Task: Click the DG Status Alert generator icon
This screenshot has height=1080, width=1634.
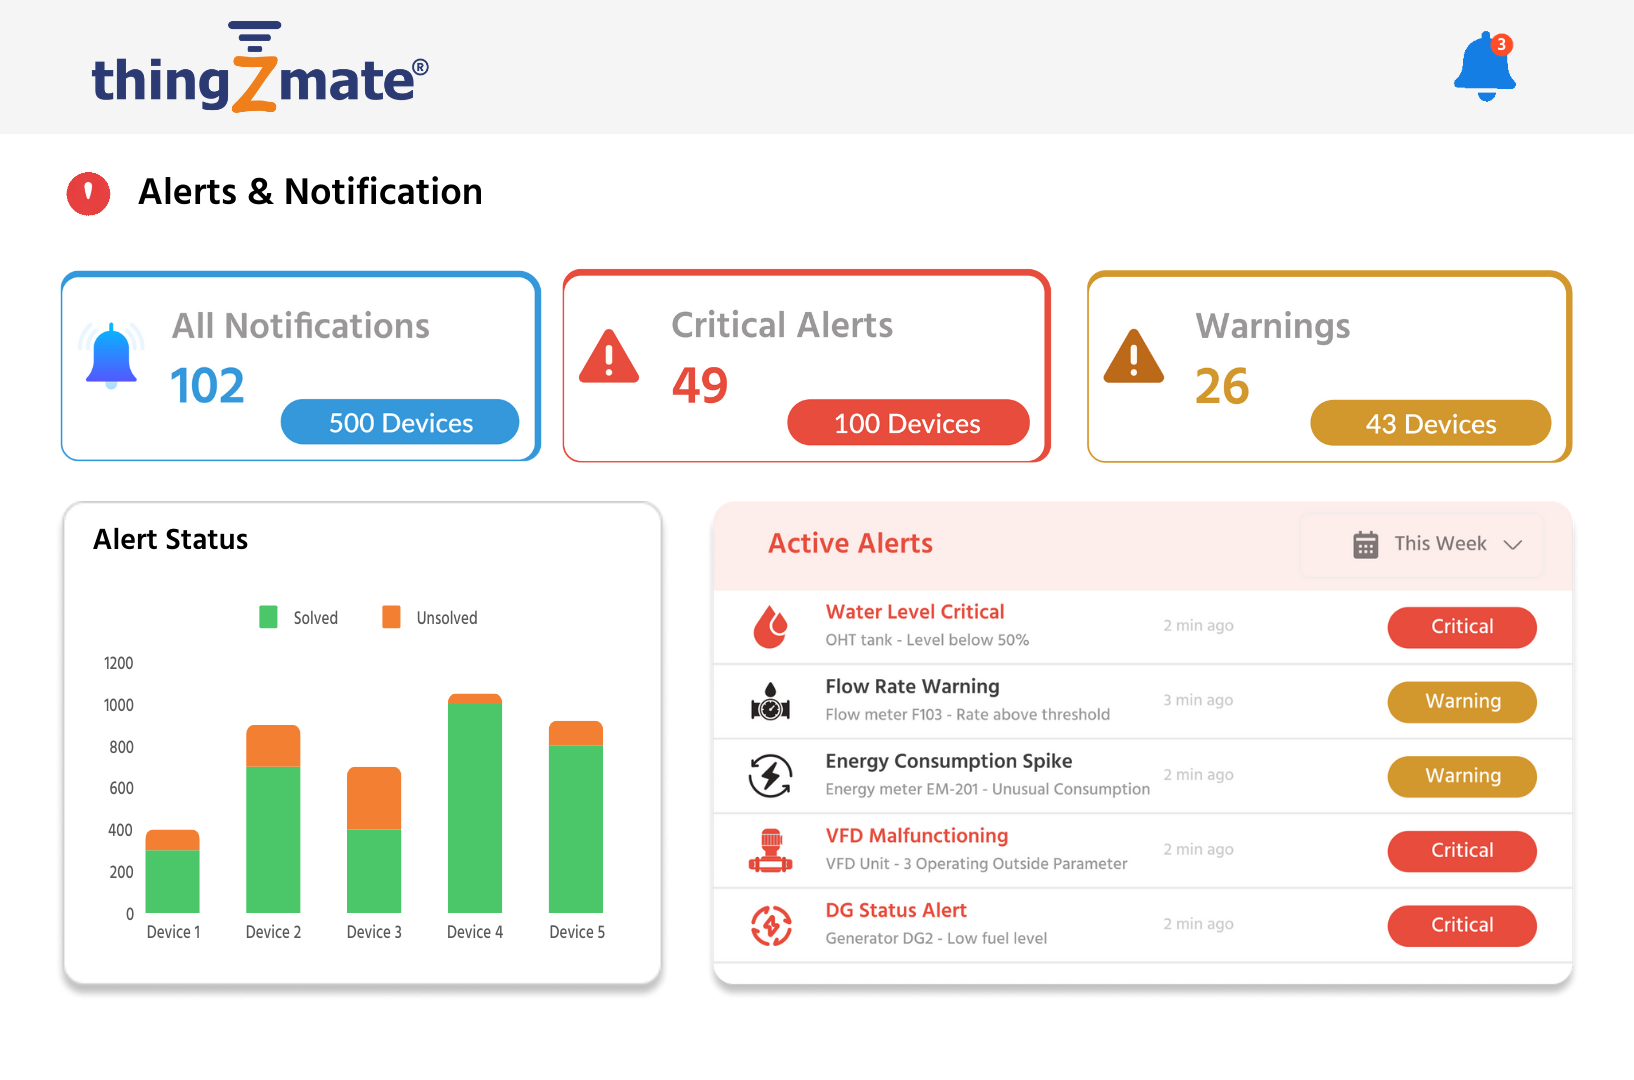Action: pos(770,925)
